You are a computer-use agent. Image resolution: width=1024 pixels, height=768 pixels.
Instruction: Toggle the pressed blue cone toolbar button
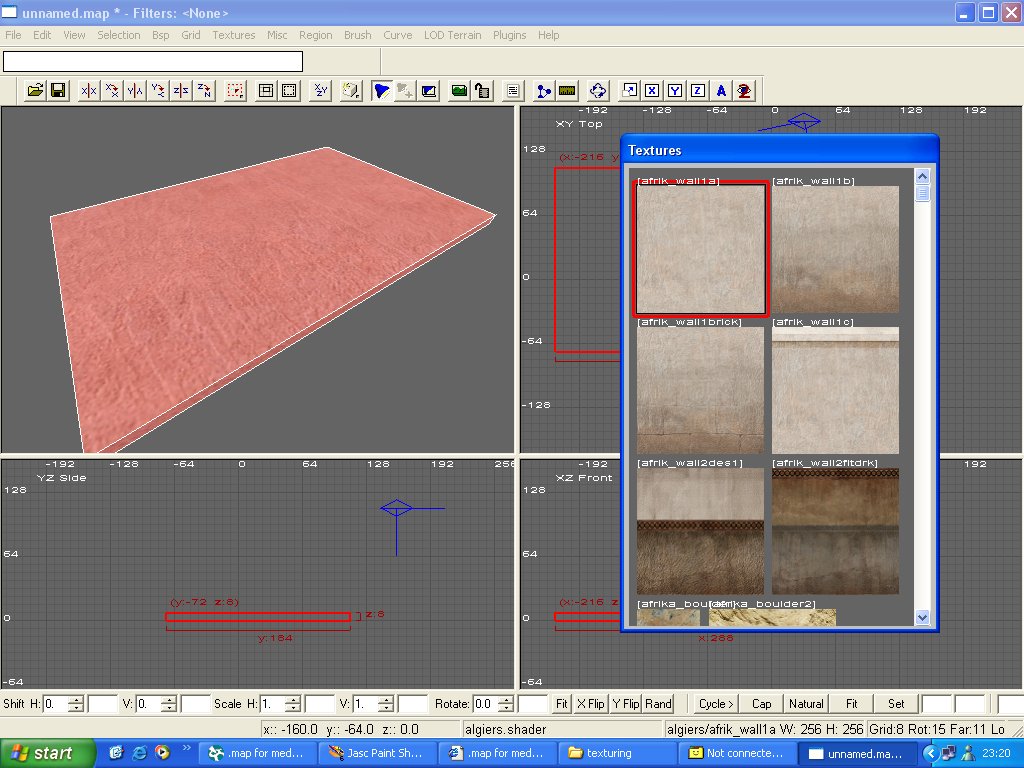point(381,91)
